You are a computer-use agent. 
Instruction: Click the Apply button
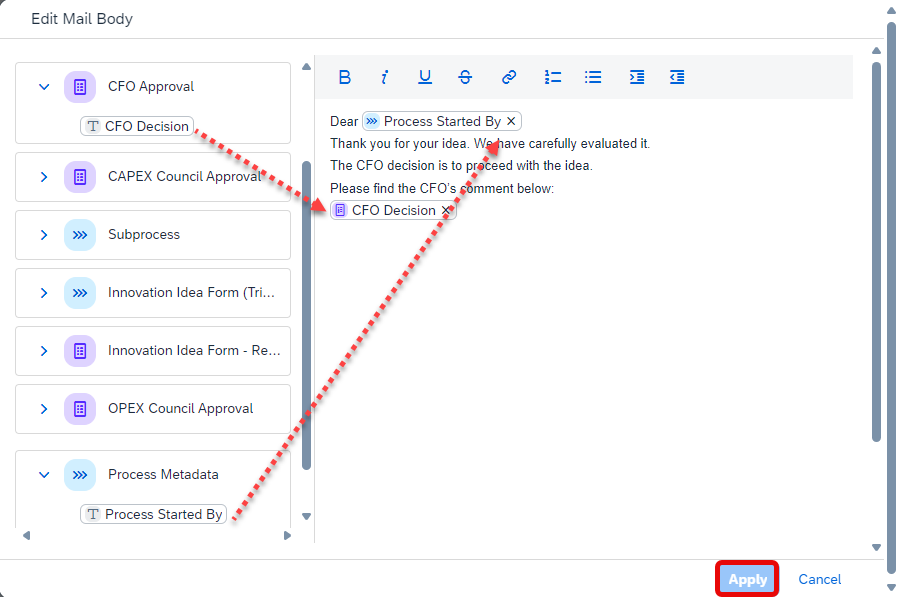tap(747, 579)
